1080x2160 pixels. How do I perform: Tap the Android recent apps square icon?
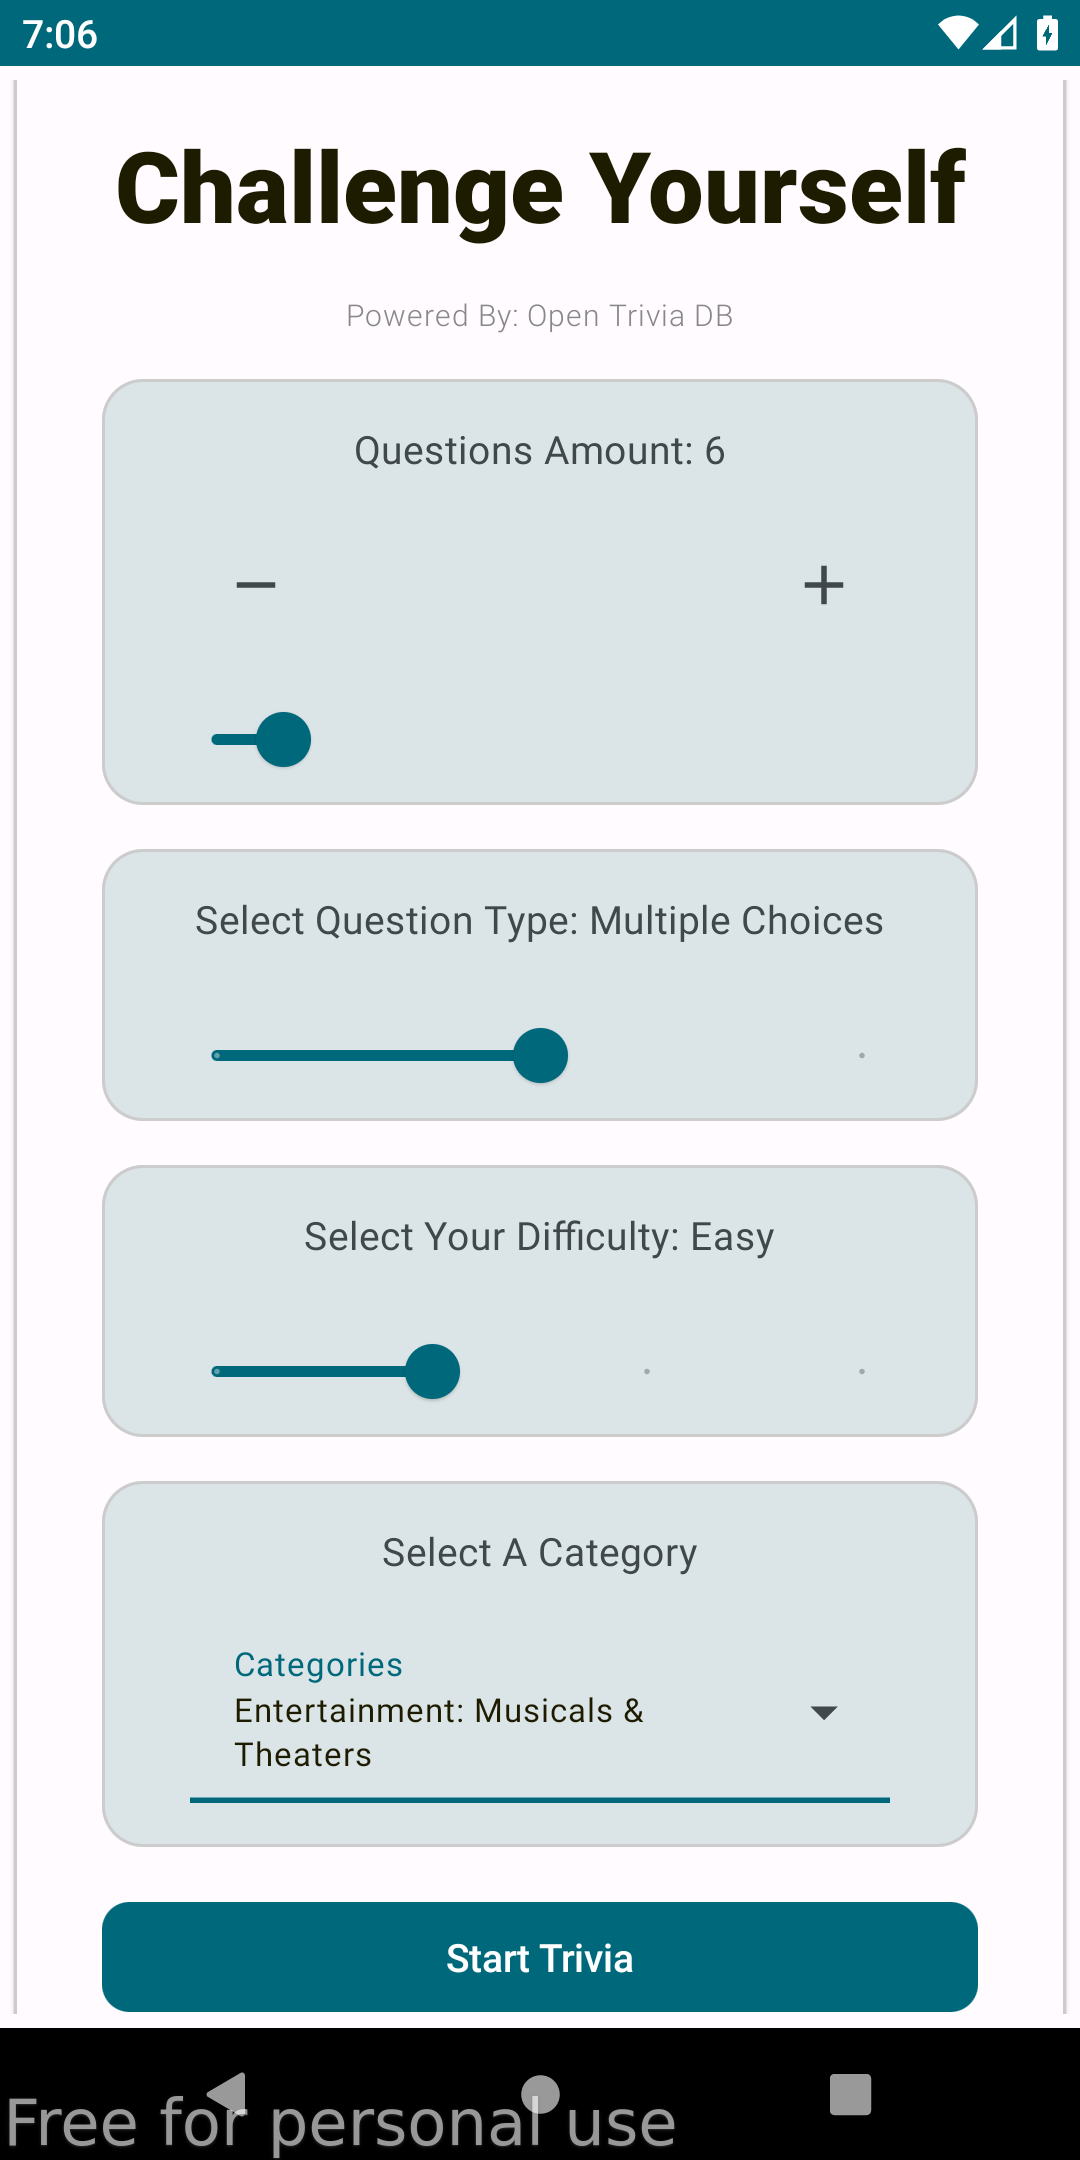(851, 2093)
